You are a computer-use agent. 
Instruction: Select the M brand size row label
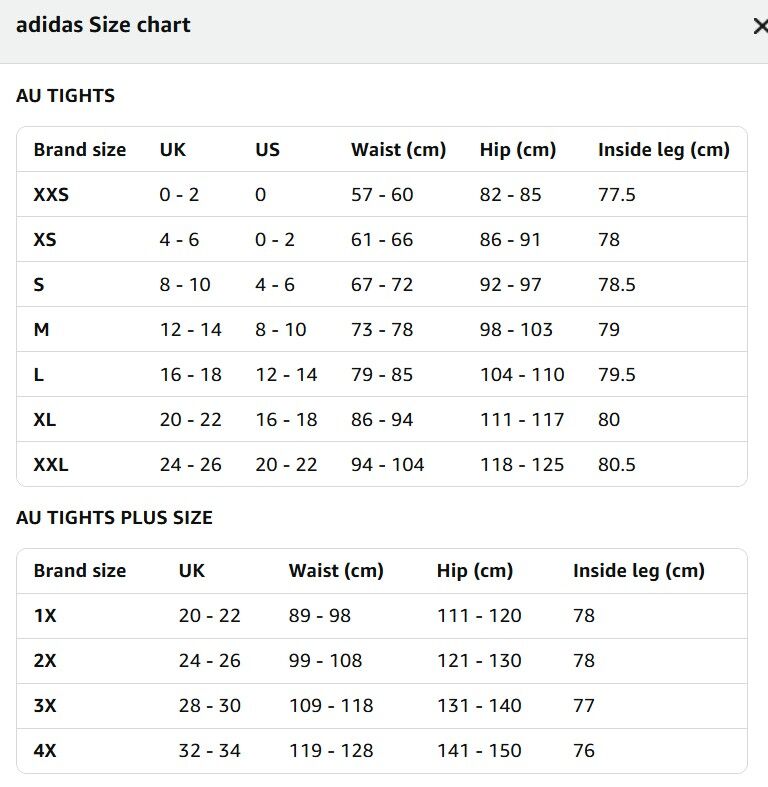pyautogui.click(x=41, y=330)
